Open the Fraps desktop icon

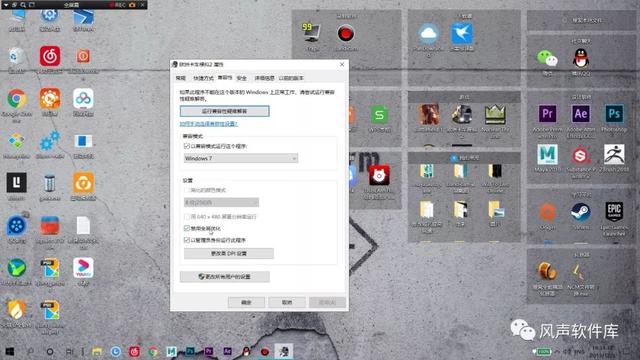pos(312,33)
